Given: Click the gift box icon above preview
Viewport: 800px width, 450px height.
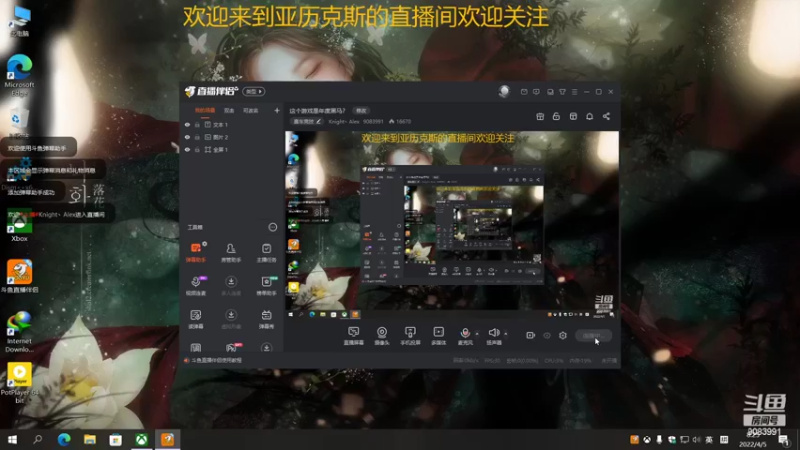Looking at the screenshot, I should [x=540, y=116].
